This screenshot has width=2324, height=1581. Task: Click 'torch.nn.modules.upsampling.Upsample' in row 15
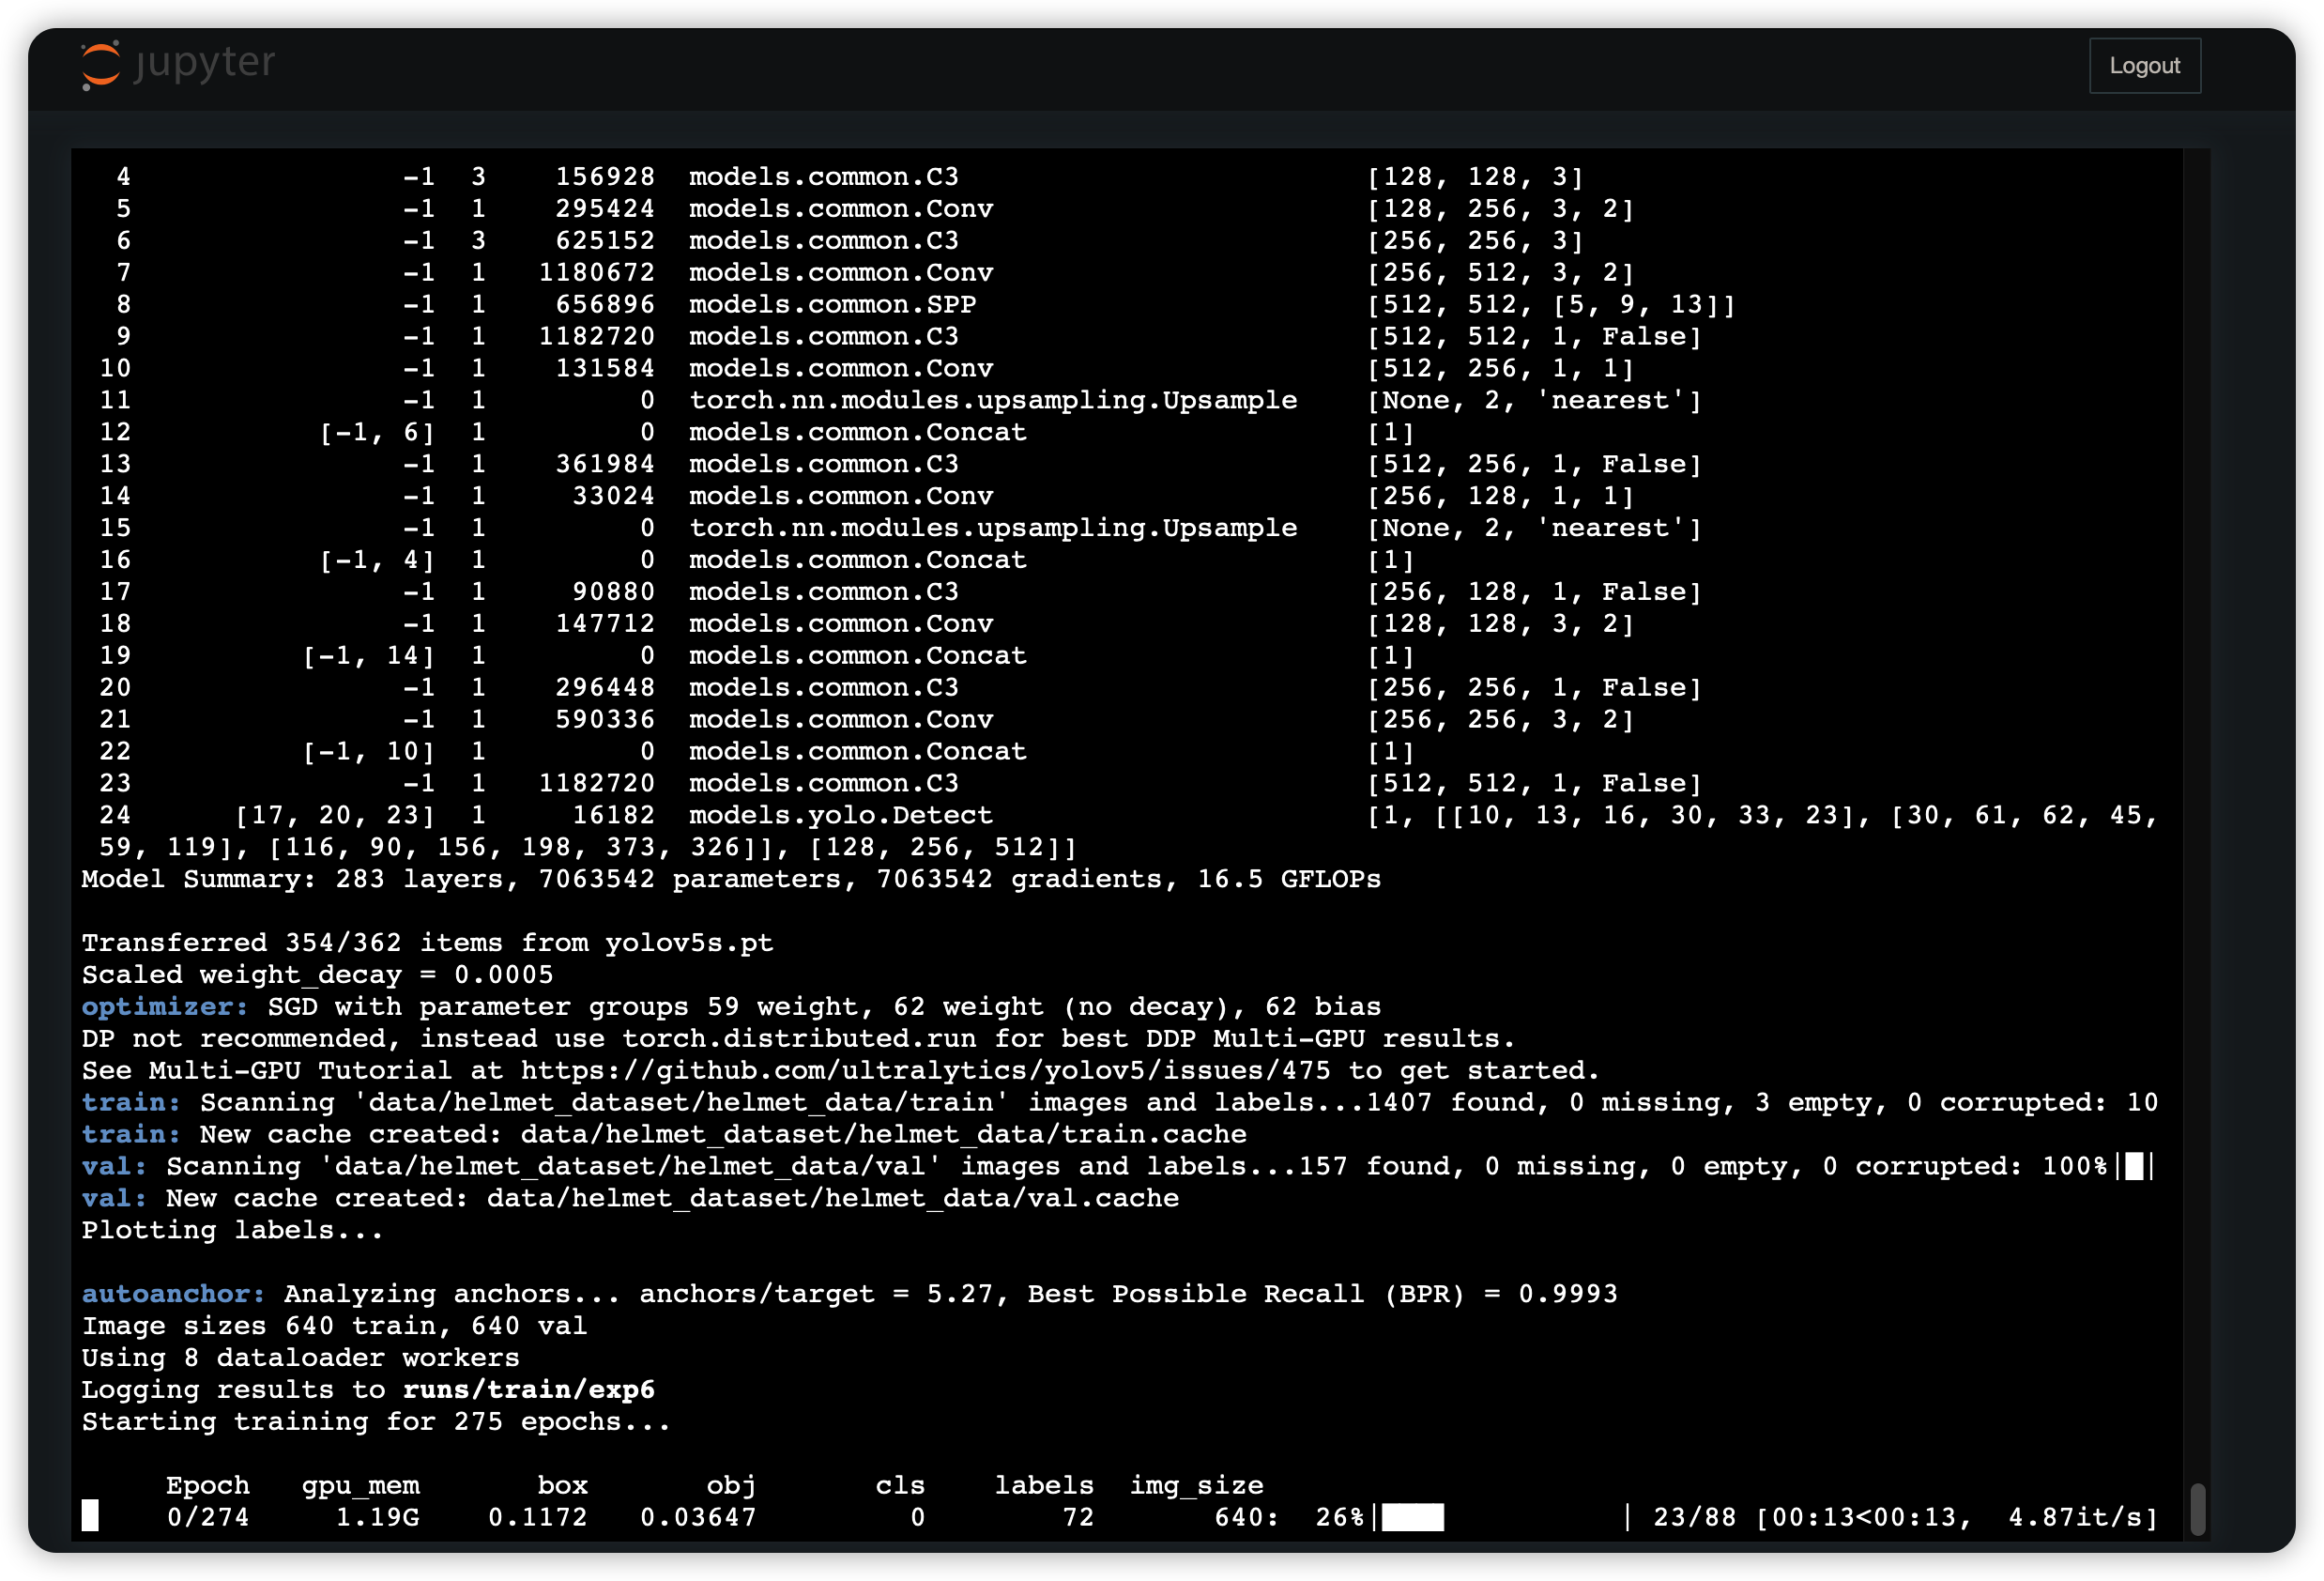pos(993,527)
